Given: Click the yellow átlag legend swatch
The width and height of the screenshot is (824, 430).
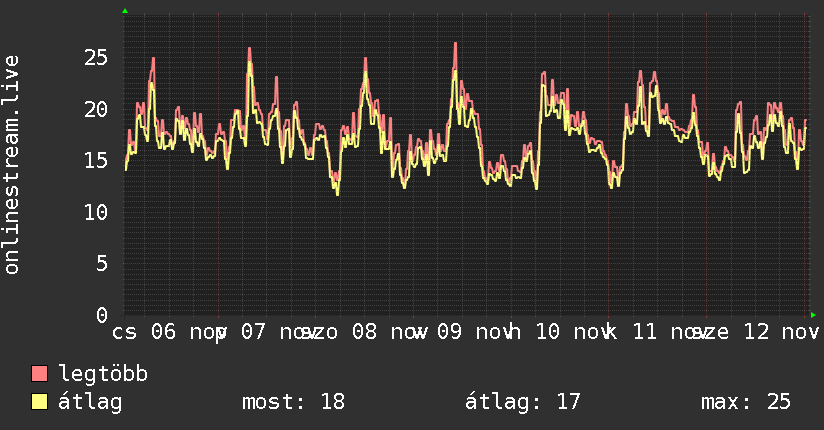Looking at the screenshot, I should [39, 402].
